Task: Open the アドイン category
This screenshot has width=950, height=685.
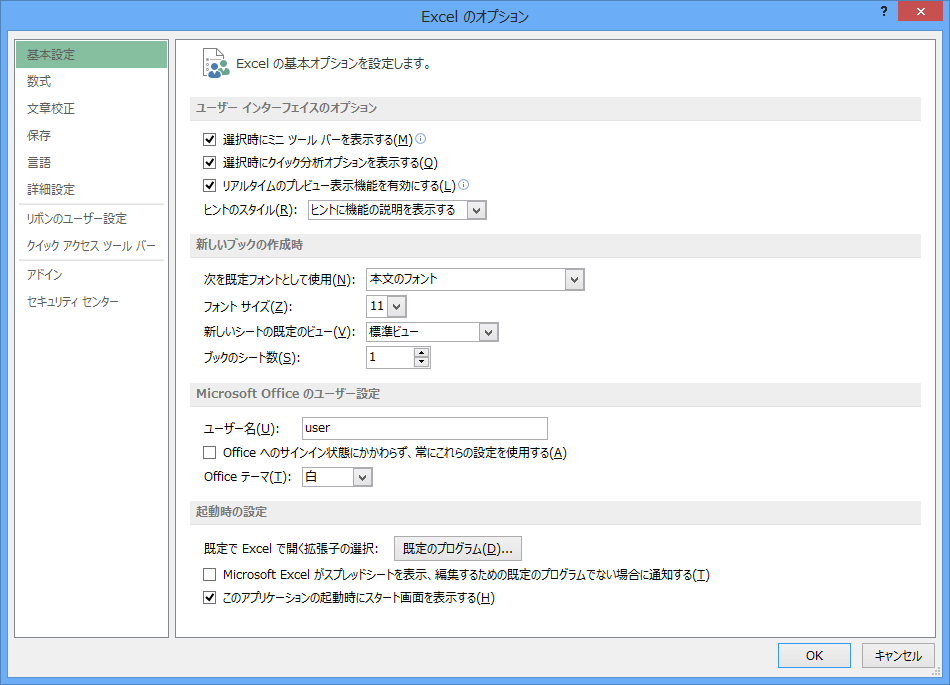Action: (x=91, y=275)
